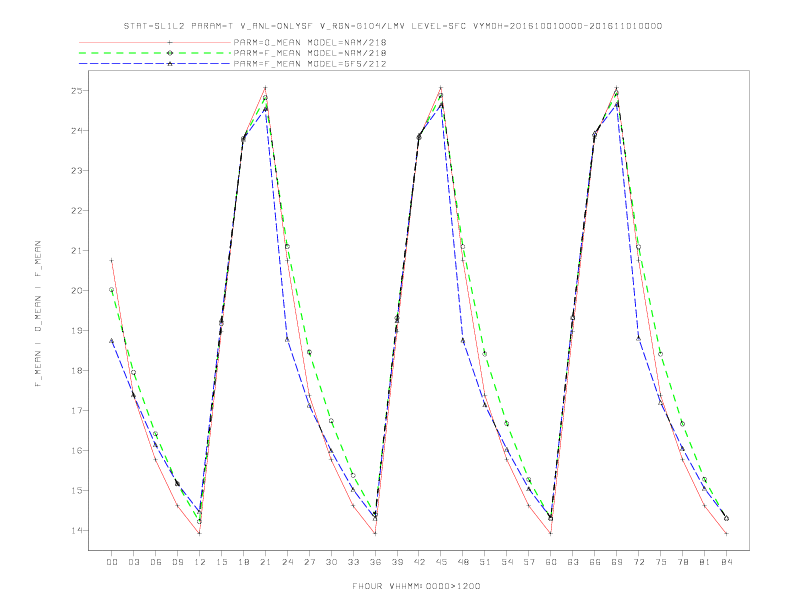Click x-axis forecast hour label 45
Image resolution: width=792 pixels, height=612 pixels.
tap(441, 562)
